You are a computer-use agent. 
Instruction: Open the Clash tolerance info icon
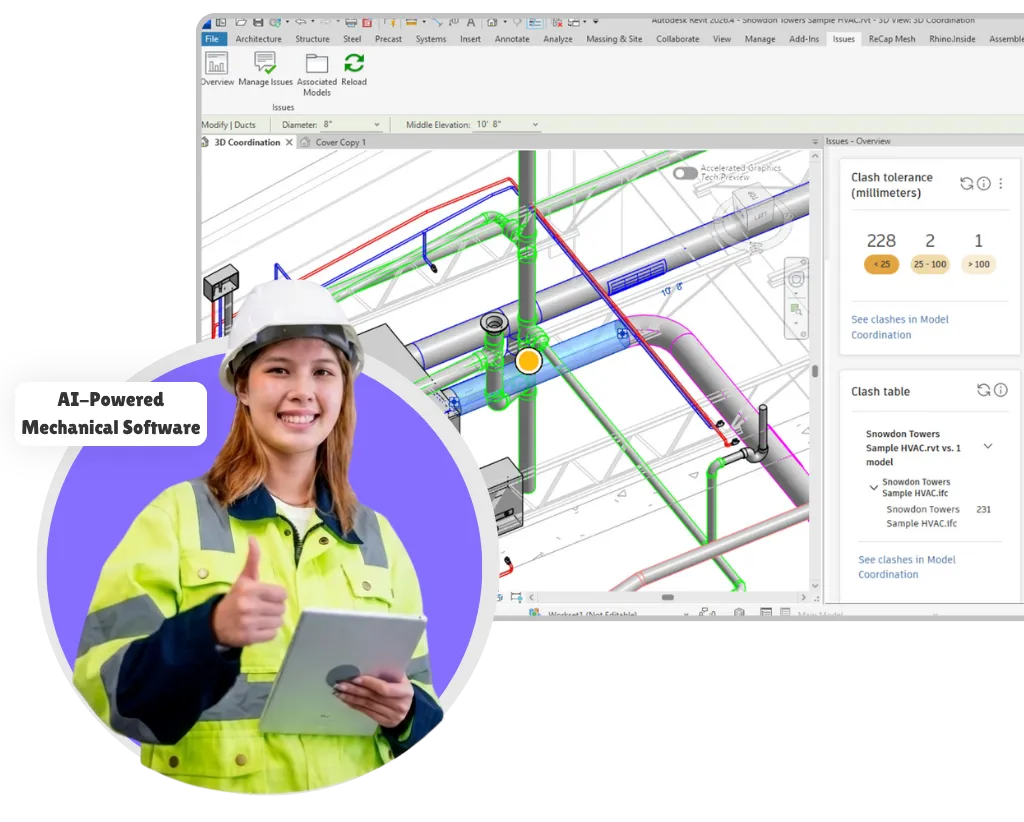pos(983,184)
